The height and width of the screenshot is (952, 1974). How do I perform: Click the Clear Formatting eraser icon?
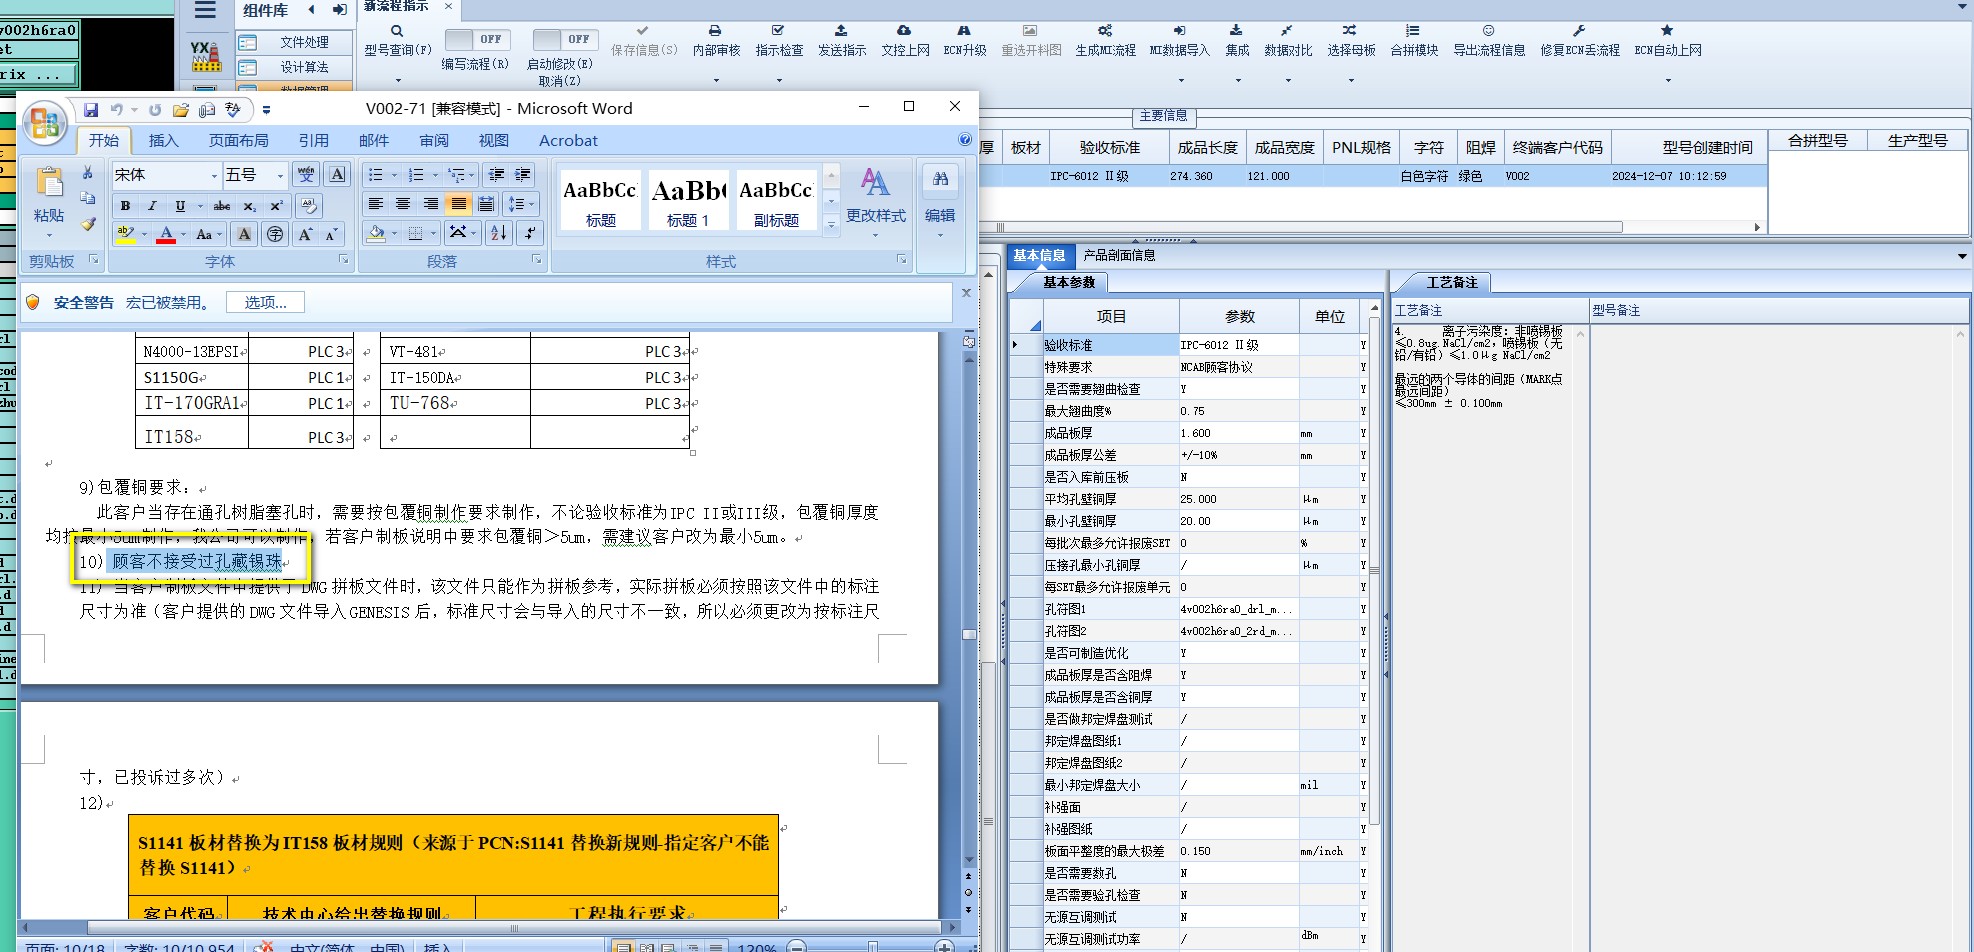(309, 206)
